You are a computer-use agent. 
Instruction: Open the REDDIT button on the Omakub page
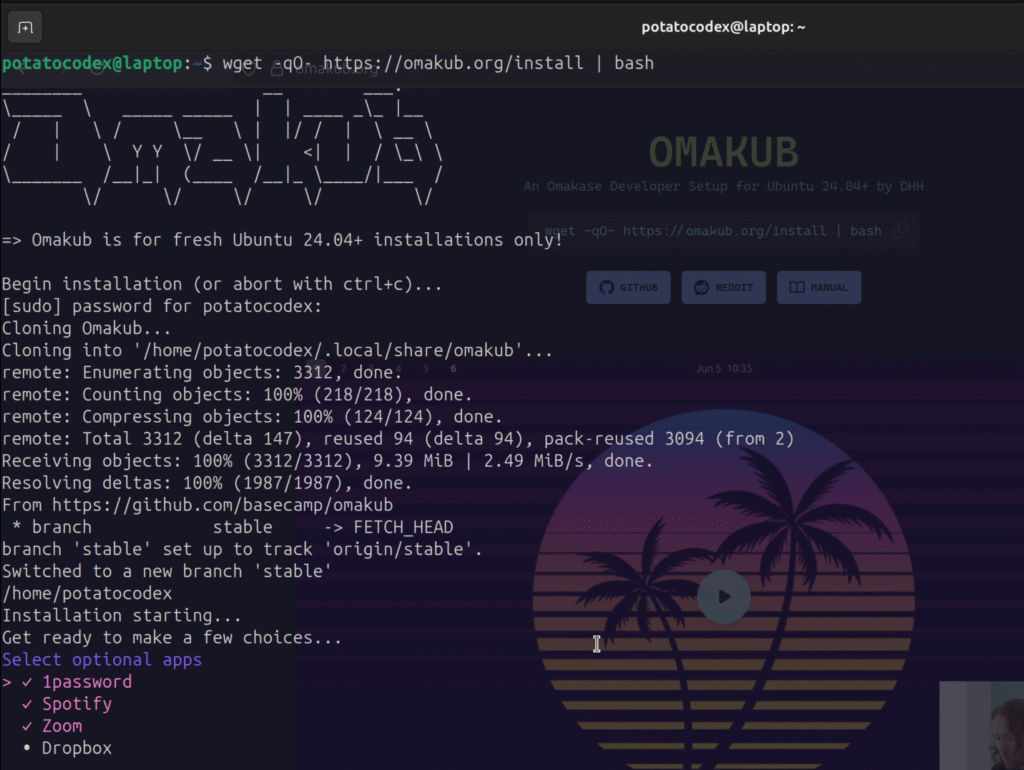[x=724, y=287]
